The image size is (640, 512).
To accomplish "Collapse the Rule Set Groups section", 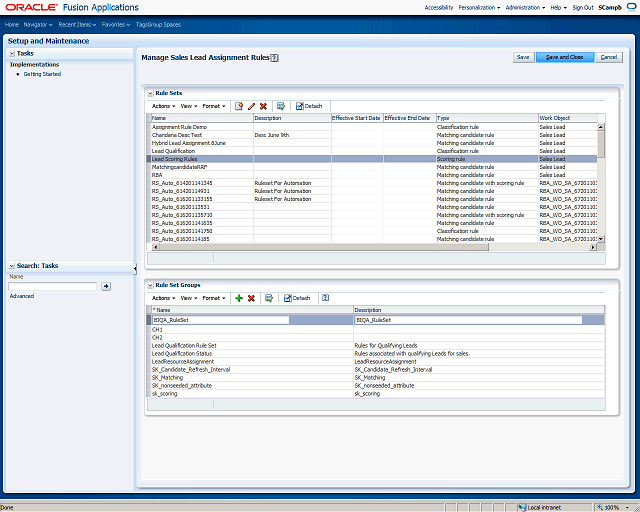I will tap(150, 285).
